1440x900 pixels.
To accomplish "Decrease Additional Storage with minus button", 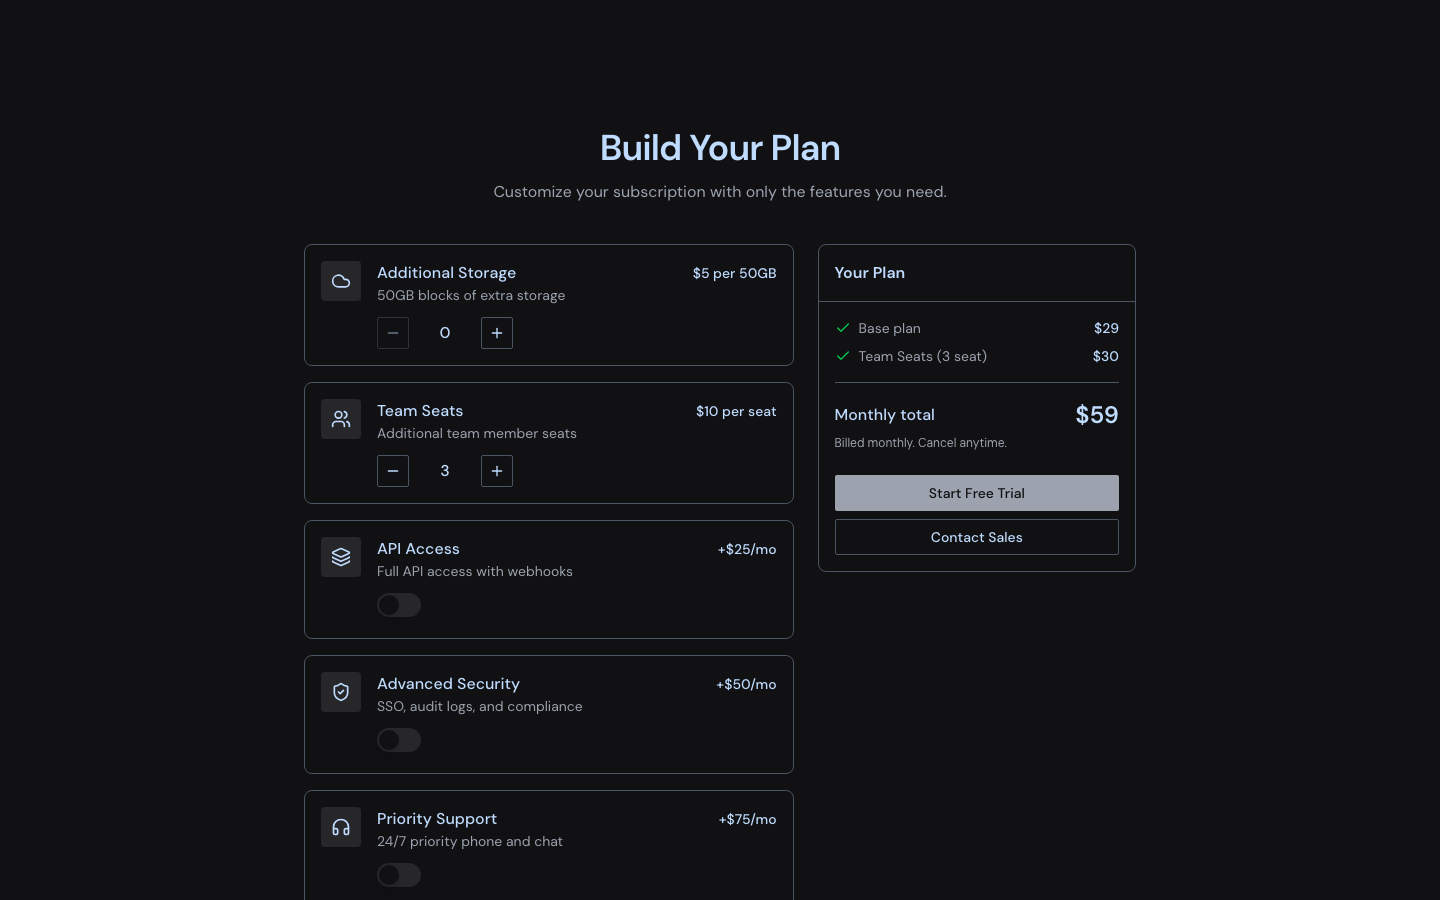I will [393, 333].
